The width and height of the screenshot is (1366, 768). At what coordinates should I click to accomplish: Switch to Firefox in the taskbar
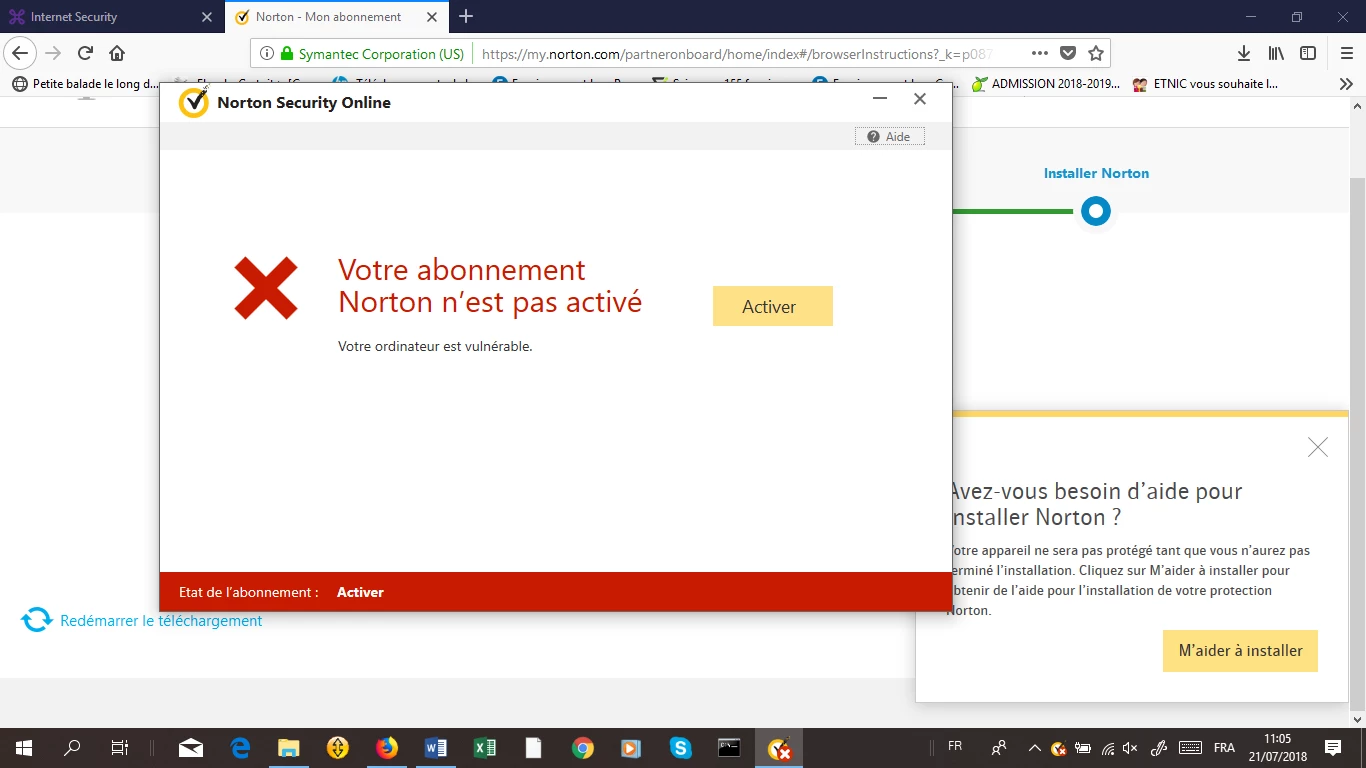387,748
